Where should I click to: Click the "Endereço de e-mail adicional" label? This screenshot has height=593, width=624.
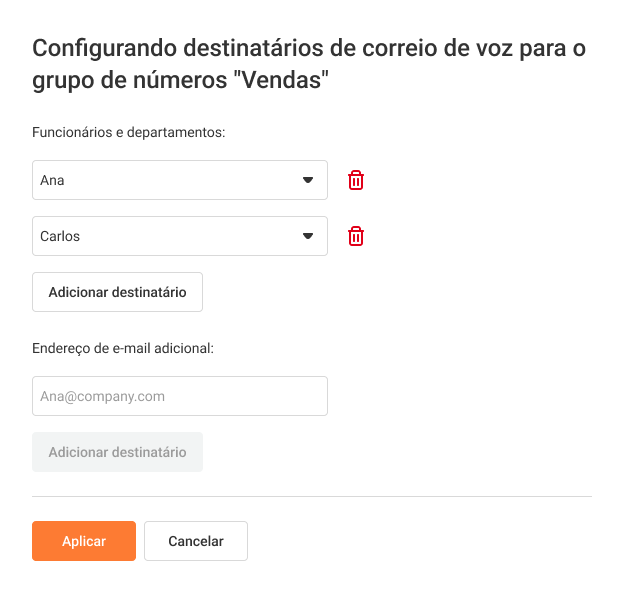124,348
